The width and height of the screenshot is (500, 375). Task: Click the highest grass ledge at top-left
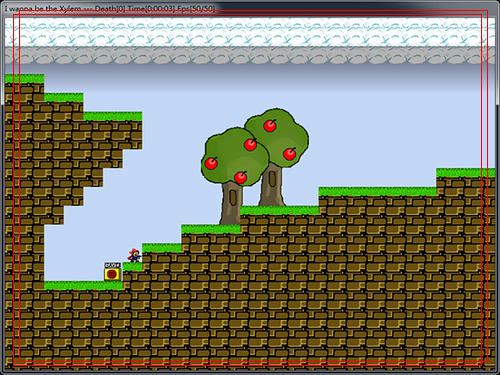point(24,79)
